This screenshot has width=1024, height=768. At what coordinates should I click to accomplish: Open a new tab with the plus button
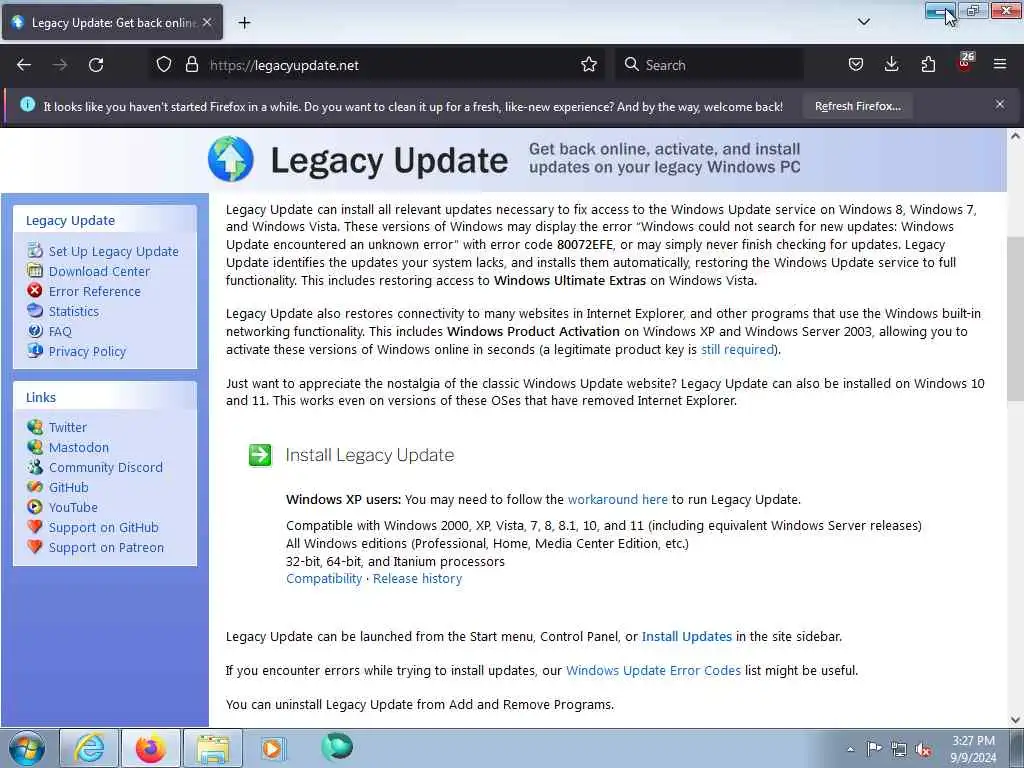244,23
